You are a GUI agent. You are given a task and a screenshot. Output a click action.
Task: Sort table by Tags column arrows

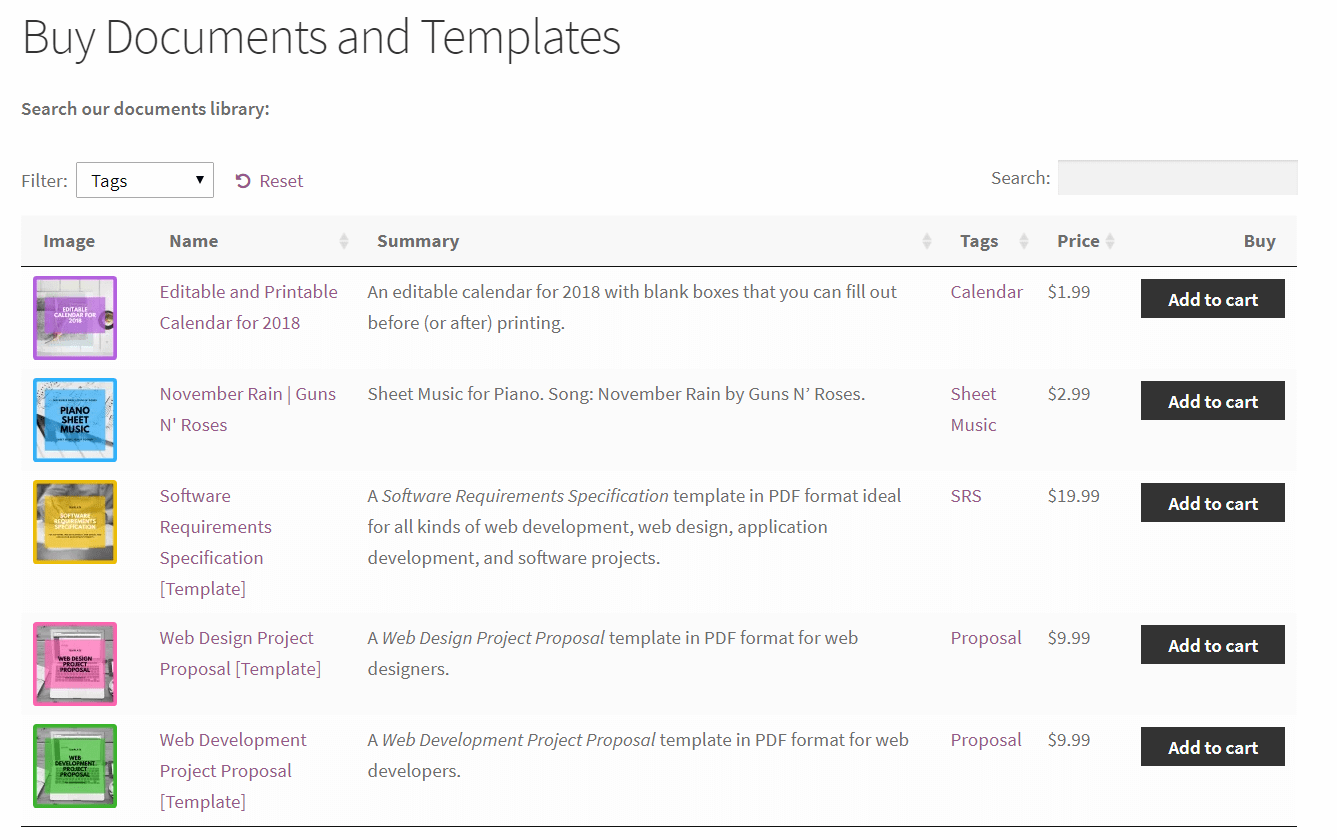1024,241
